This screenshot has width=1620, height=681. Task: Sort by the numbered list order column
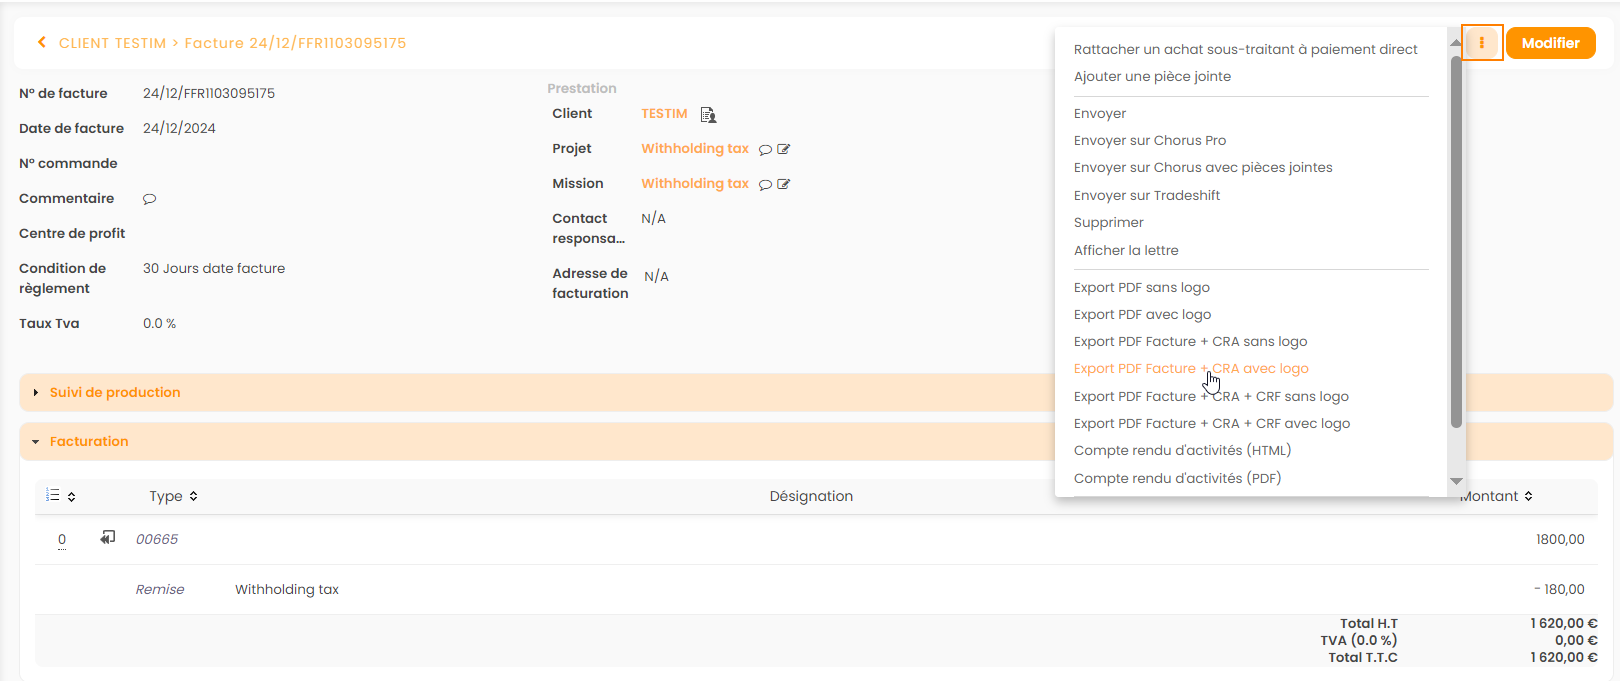click(x=60, y=496)
